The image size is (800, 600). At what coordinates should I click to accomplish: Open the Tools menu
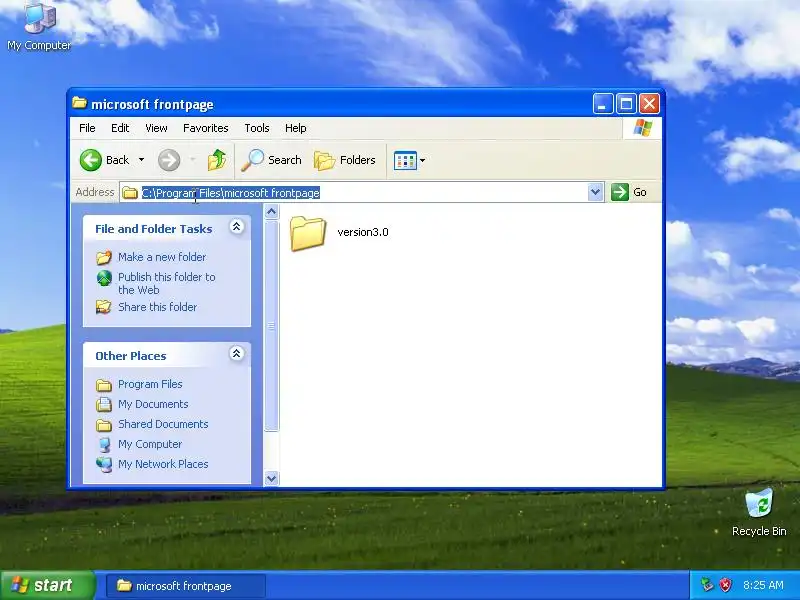257,128
